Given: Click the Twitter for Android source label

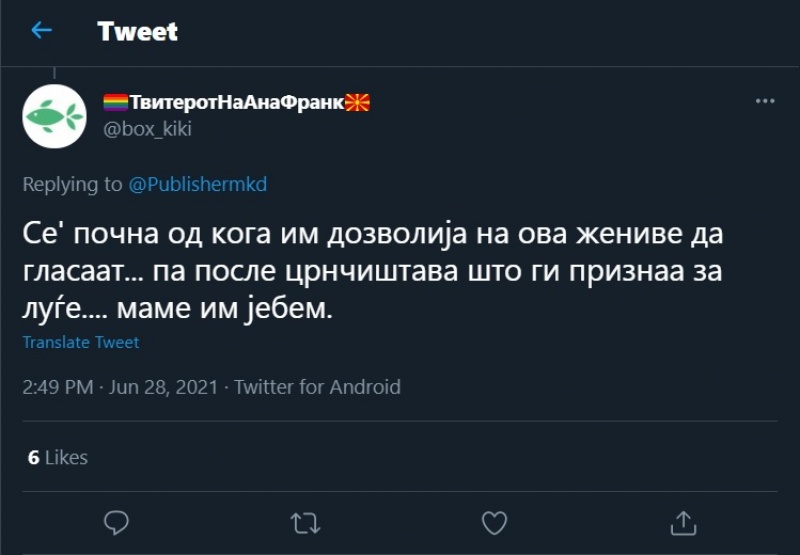Looking at the screenshot, I should (x=317, y=387).
